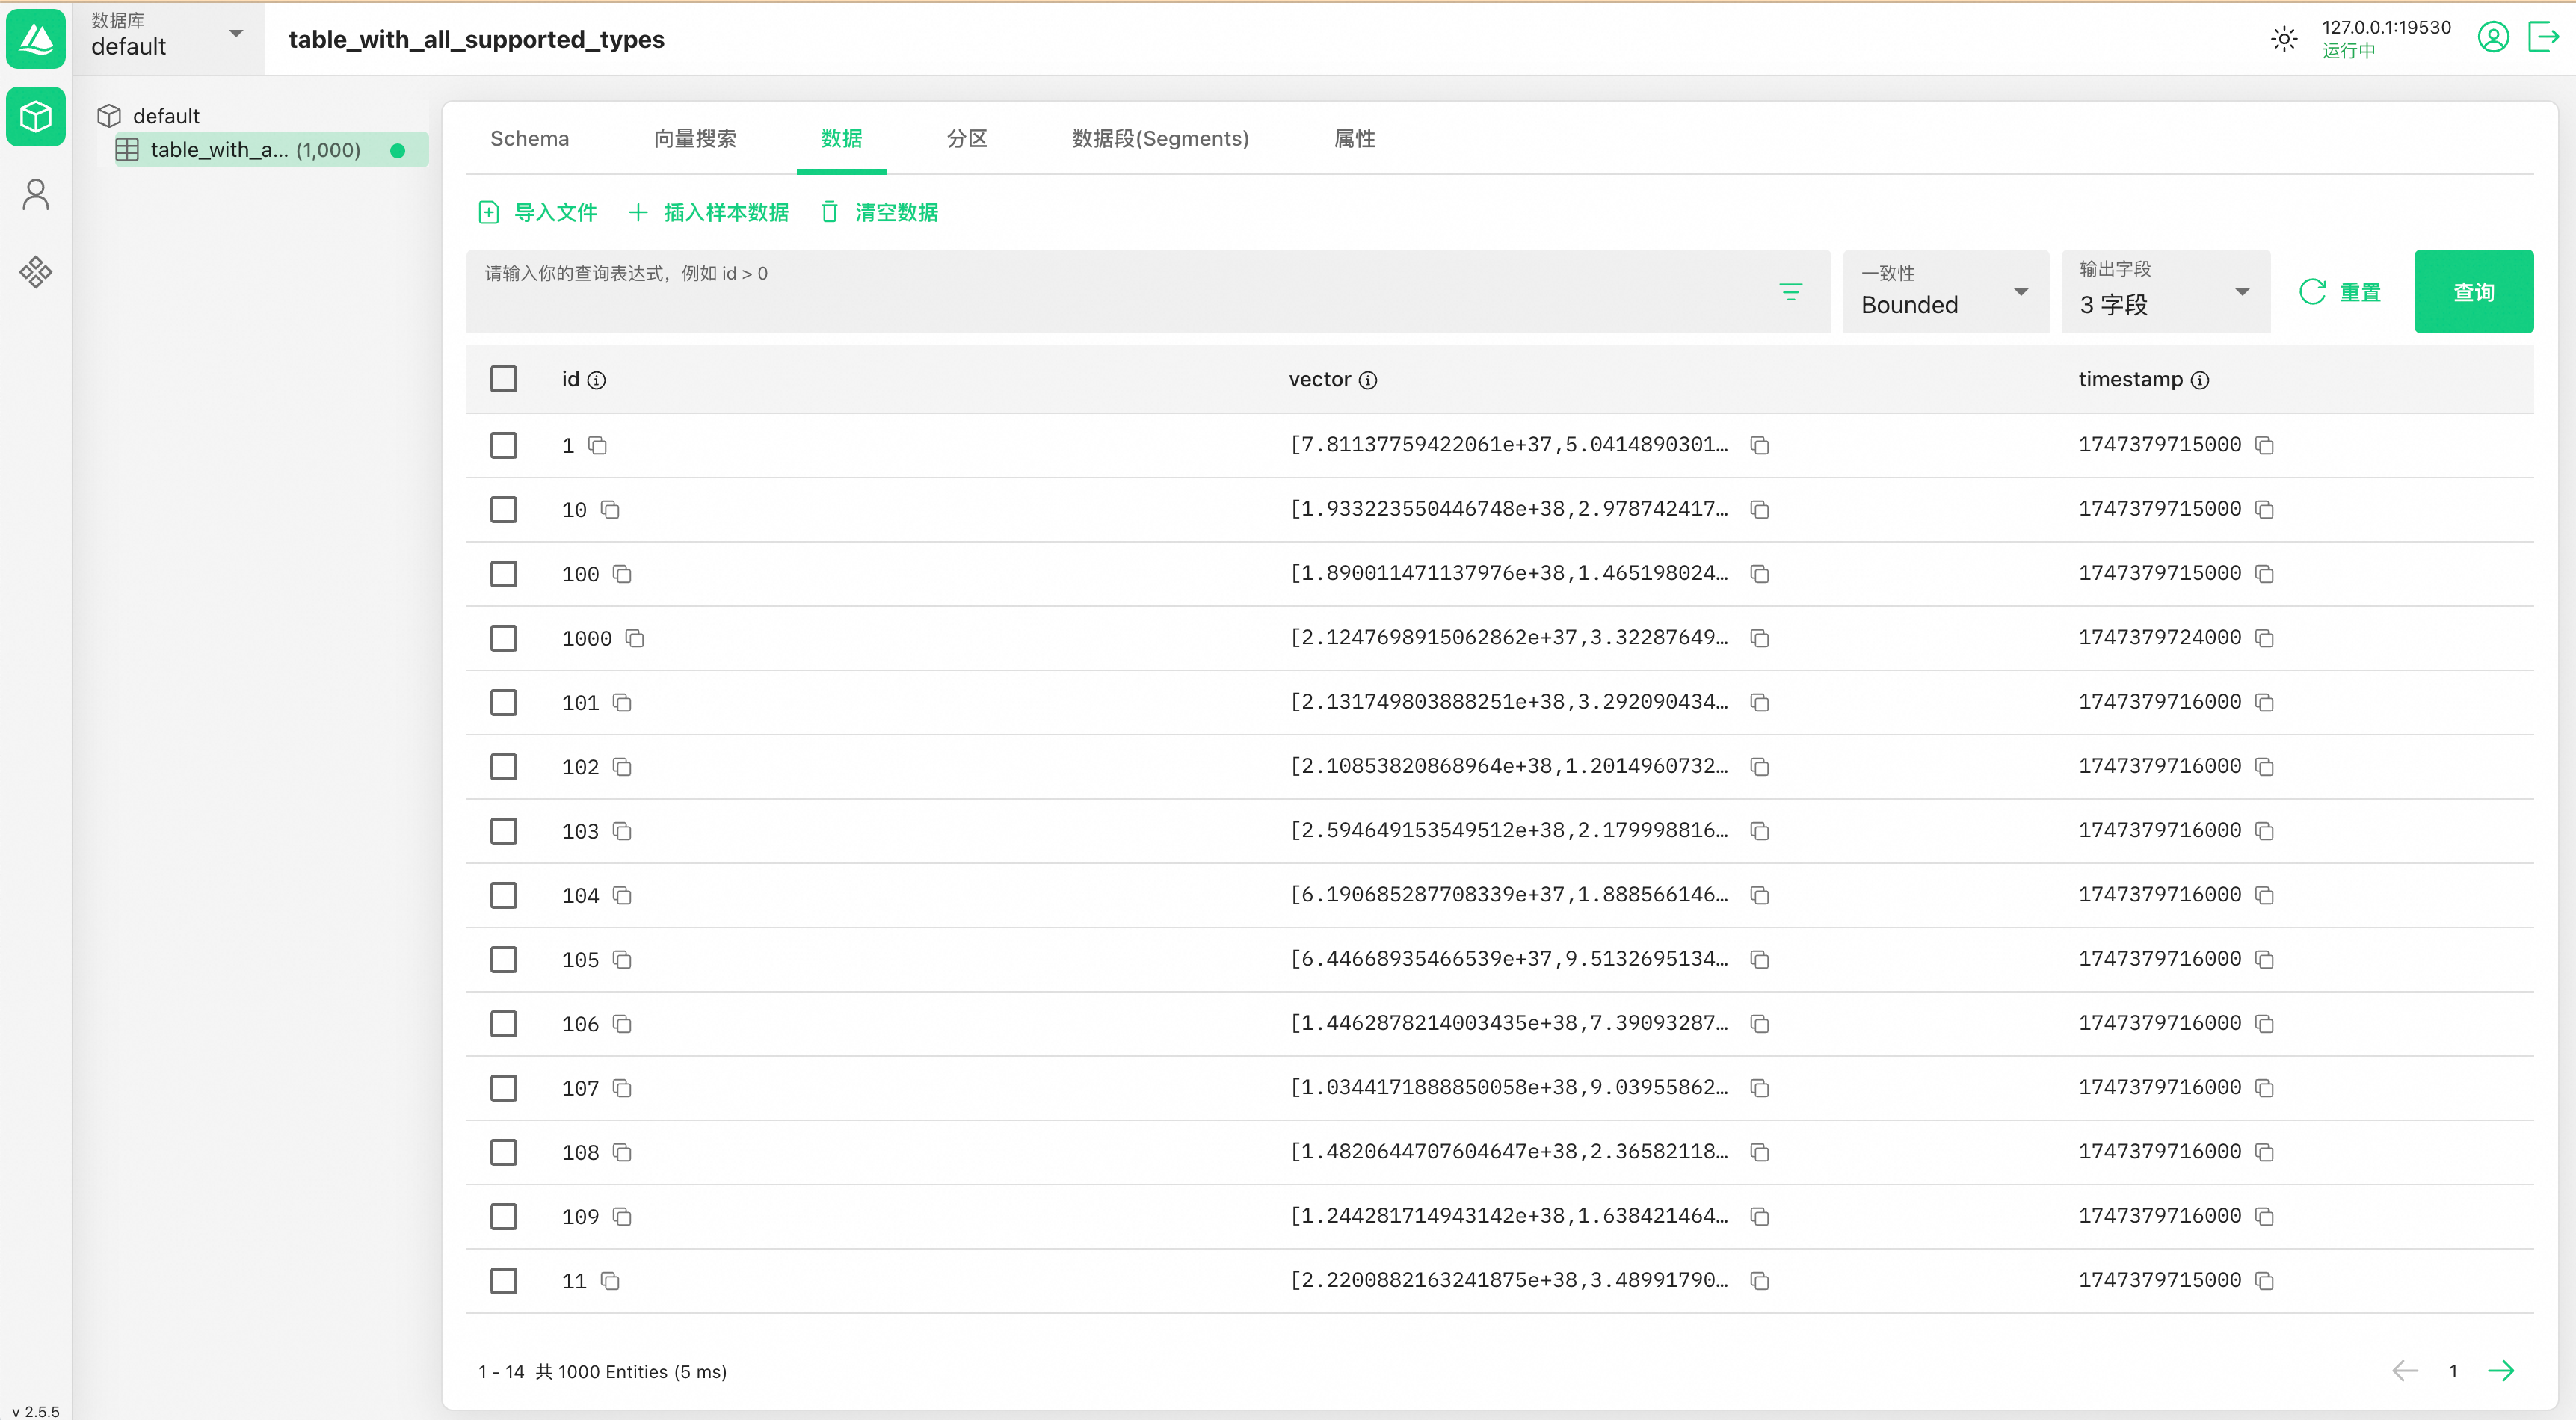Switch to the Schema tab
The width and height of the screenshot is (2576, 1420).
click(529, 139)
